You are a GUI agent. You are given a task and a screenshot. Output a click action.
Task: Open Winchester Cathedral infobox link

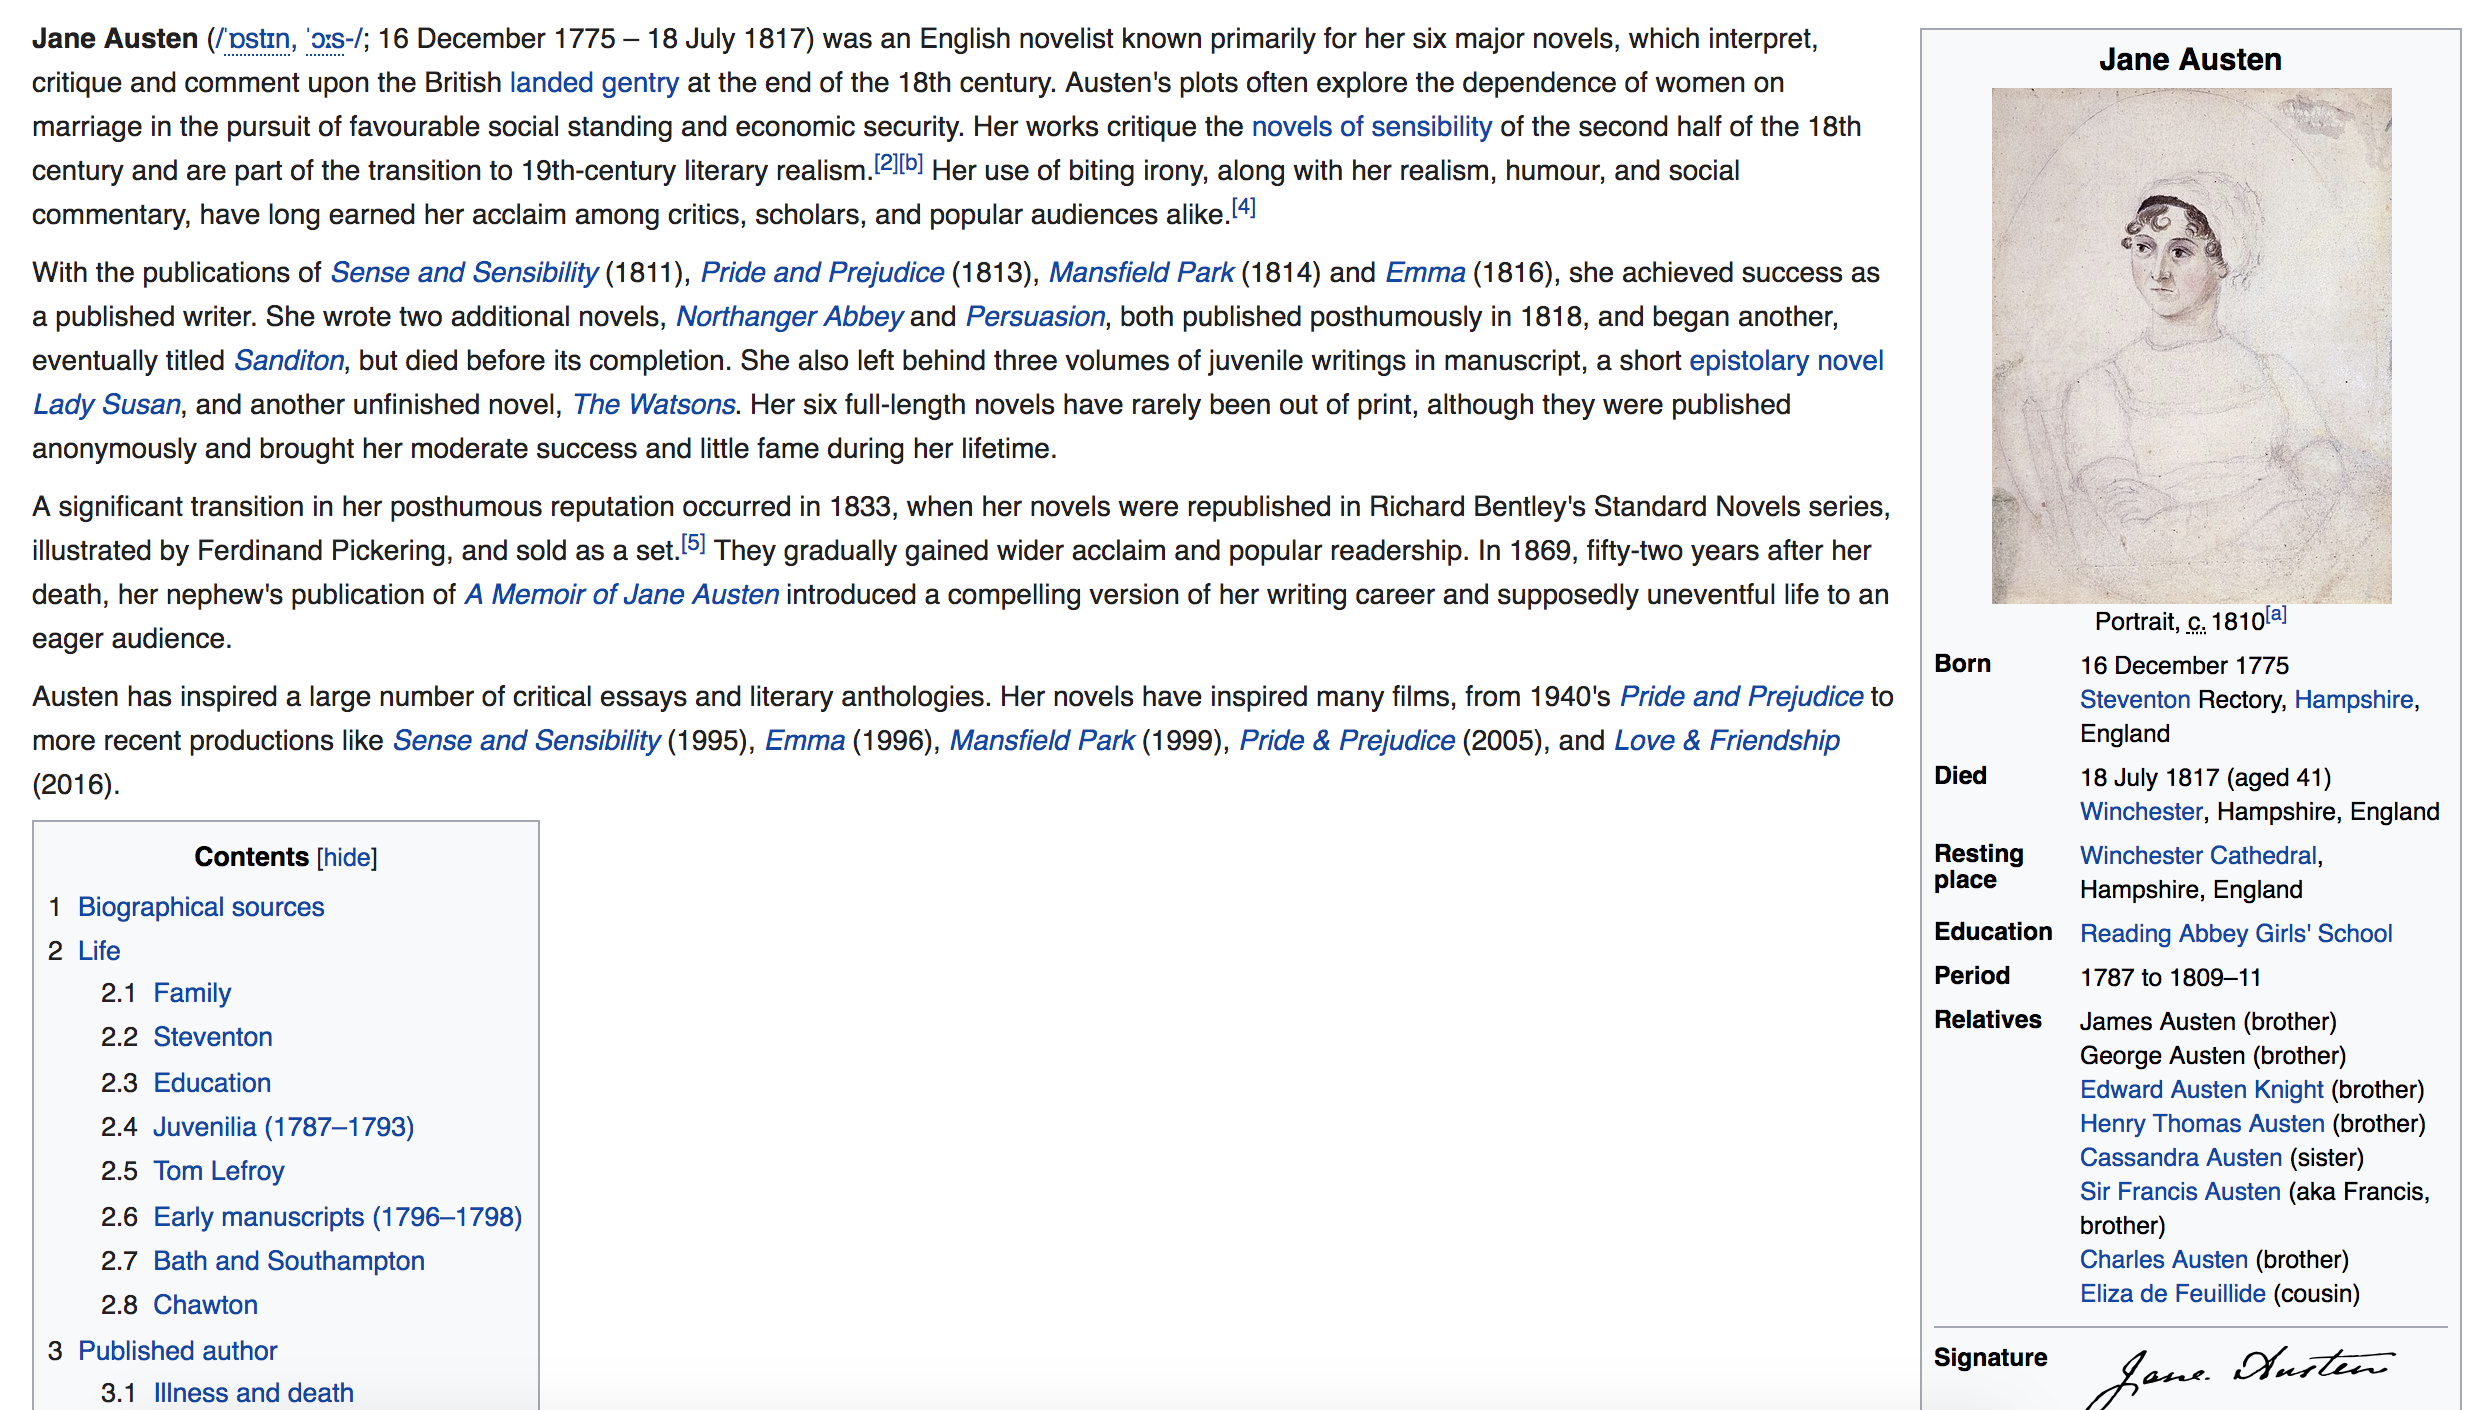[x=2198, y=856]
